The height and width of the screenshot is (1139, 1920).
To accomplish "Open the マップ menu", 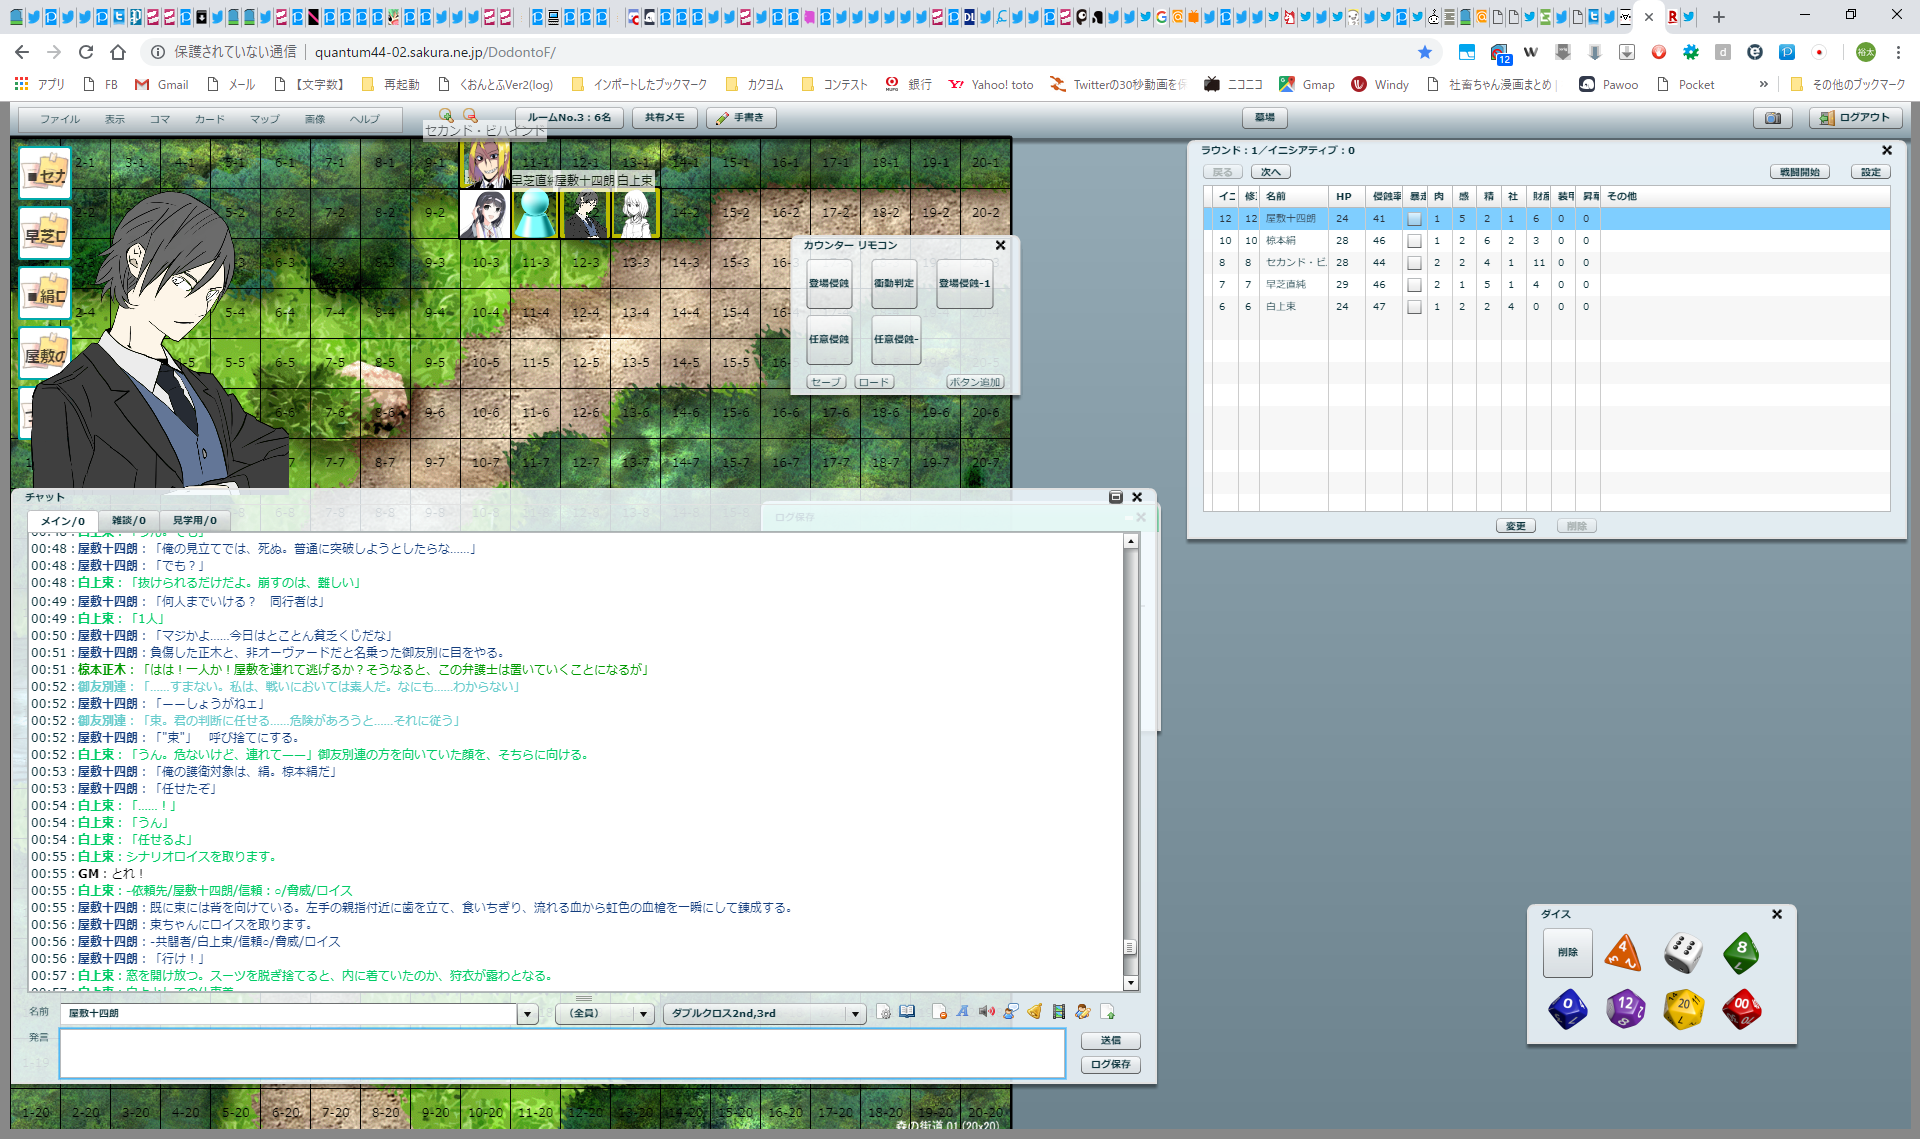I will point(264,119).
